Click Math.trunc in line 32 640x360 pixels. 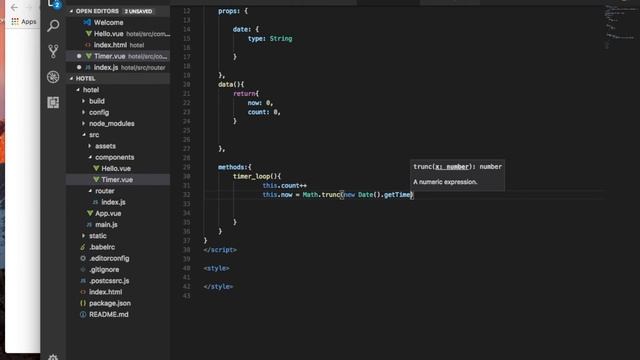click(x=321, y=195)
